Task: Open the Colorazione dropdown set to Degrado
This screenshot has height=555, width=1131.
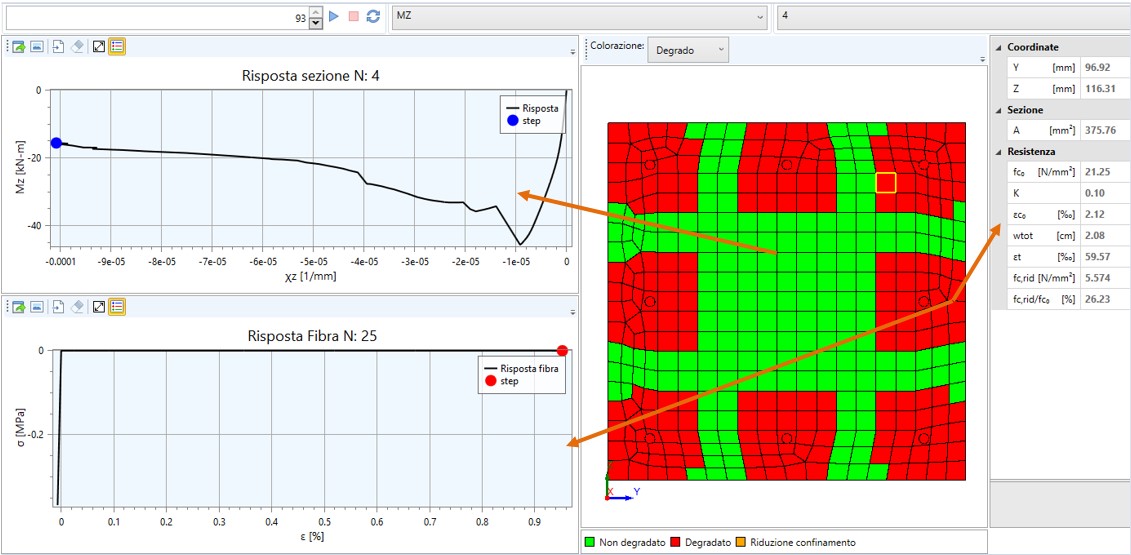Action: (688, 50)
